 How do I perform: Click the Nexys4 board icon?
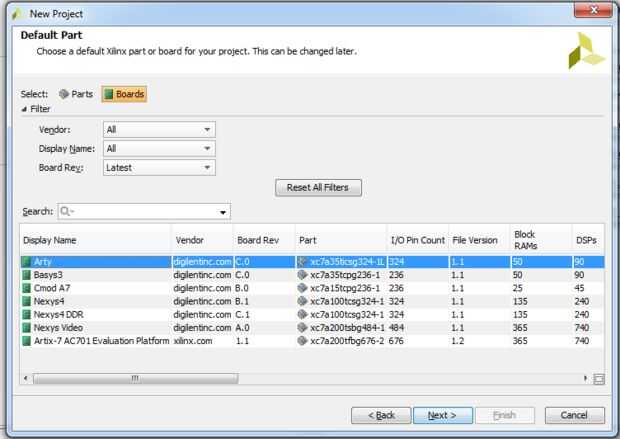[x=26, y=301]
